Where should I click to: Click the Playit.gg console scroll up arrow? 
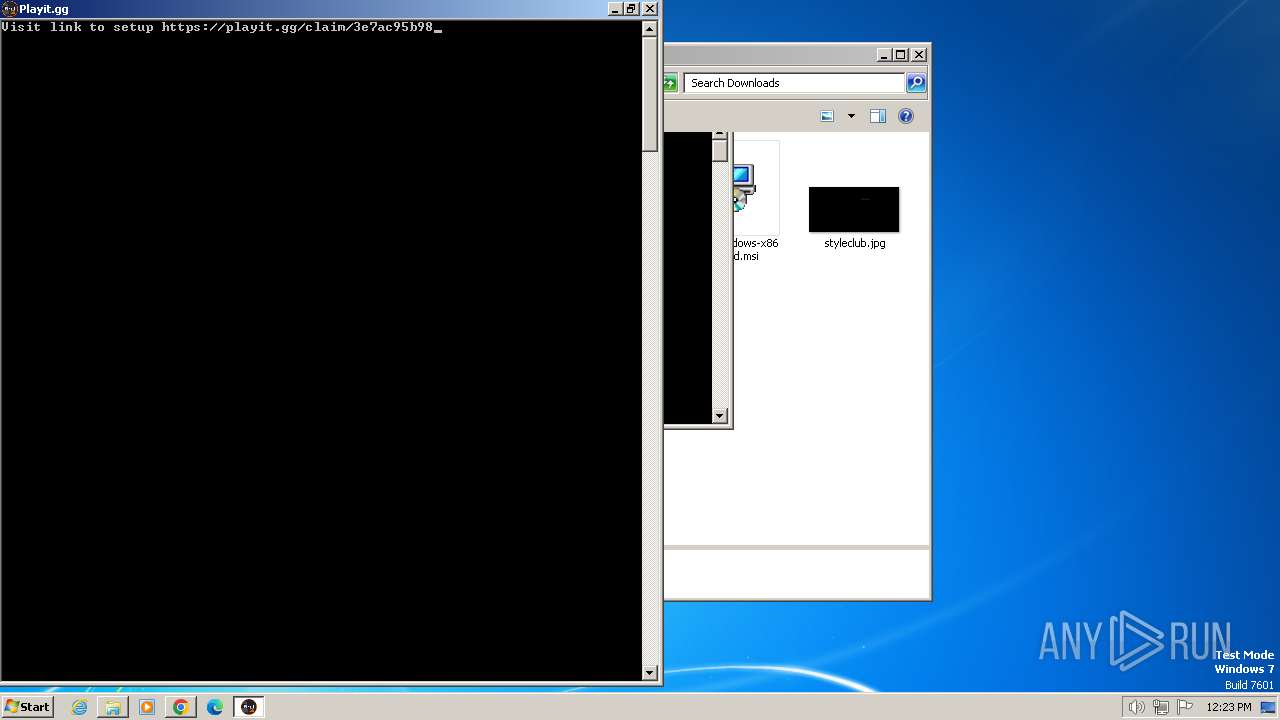click(649, 29)
